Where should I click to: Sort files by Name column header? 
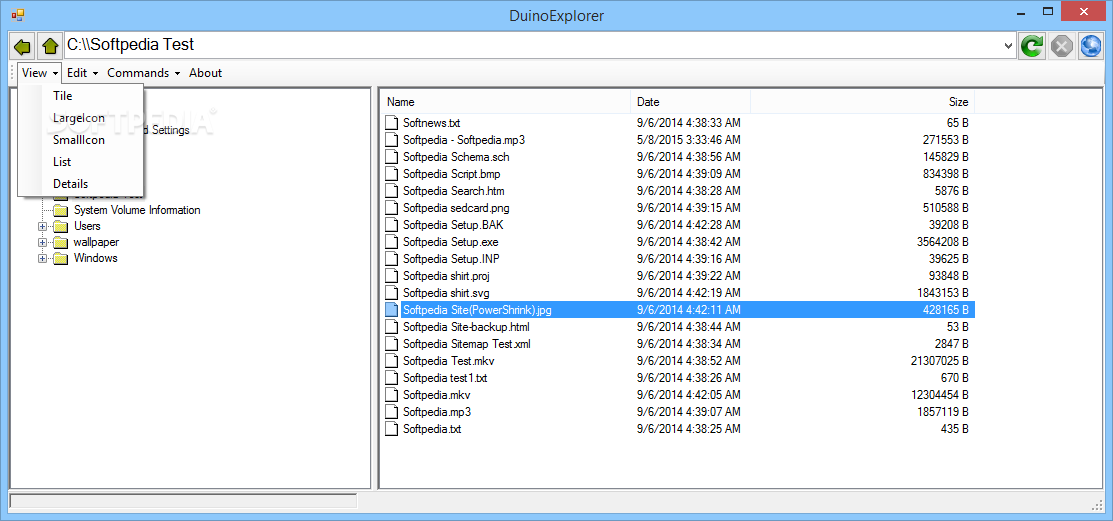pyautogui.click(x=505, y=102)
